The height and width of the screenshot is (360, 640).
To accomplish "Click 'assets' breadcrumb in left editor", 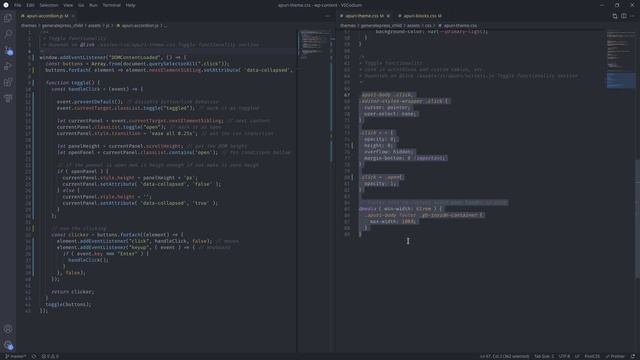I will pyautogui.click(x=94, y=25).
